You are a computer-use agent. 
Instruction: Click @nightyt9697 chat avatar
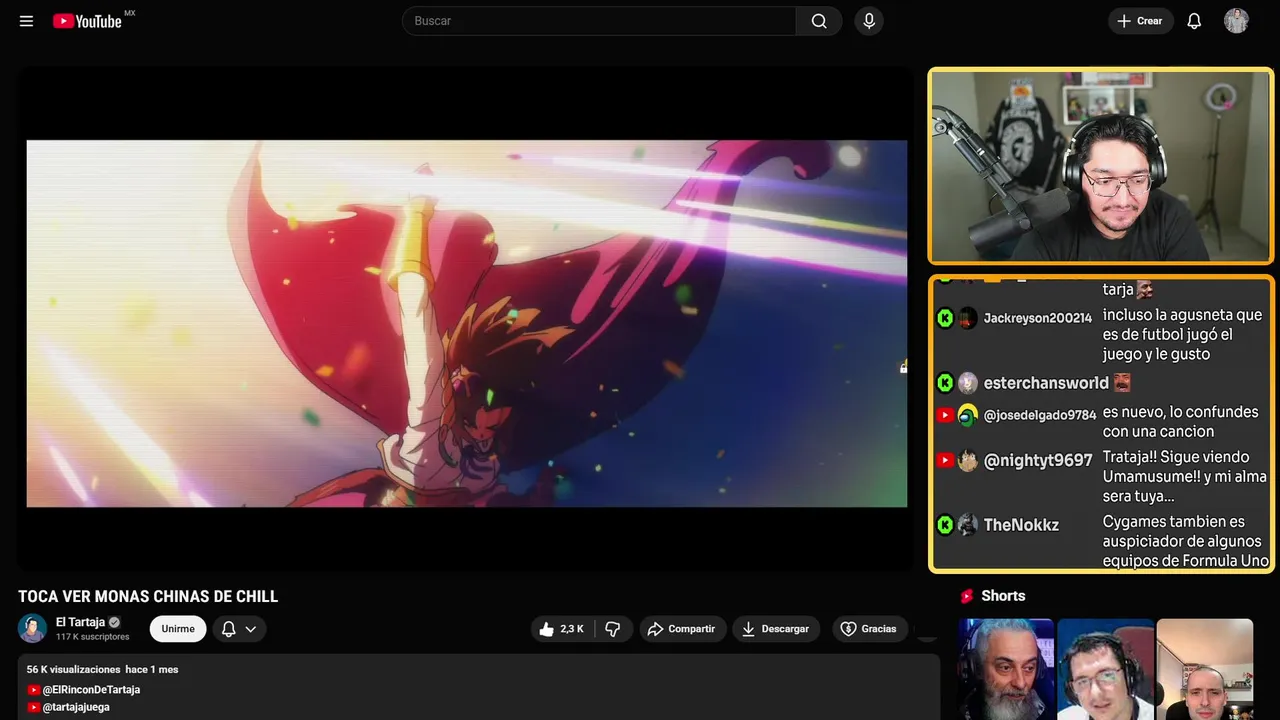tap(967, 460)
